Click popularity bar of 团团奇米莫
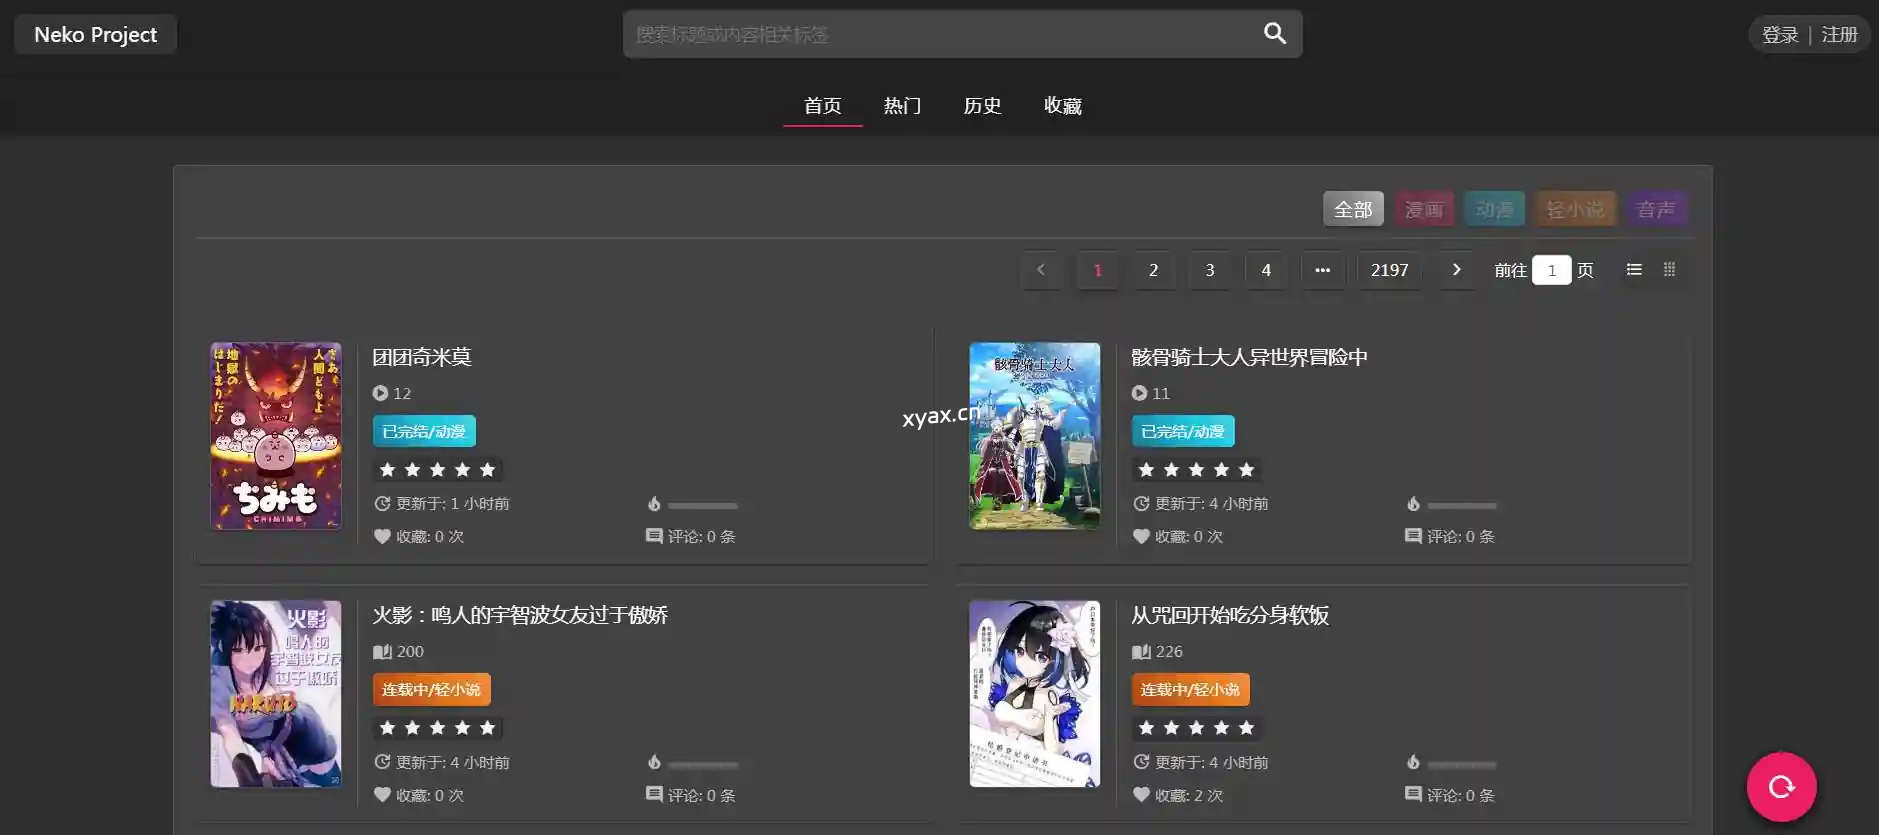This screenshot has height=835, width=1879. click(702, 505)
